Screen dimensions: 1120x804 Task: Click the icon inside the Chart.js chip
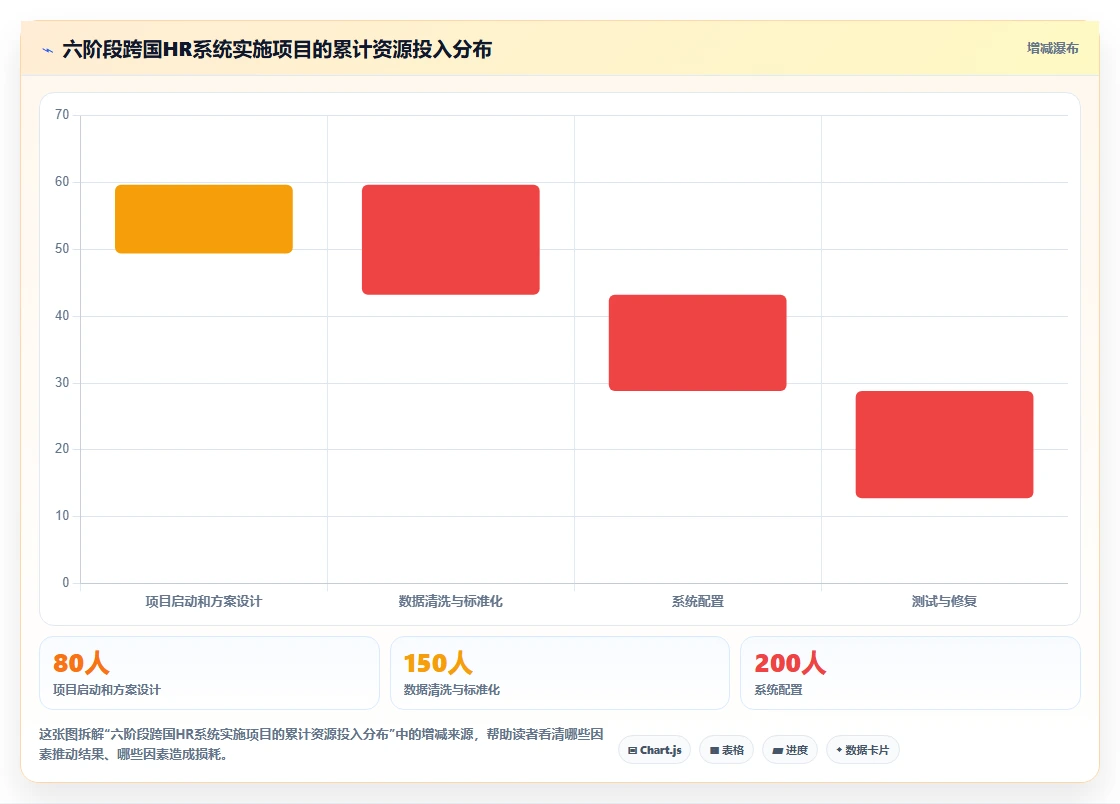632,750
